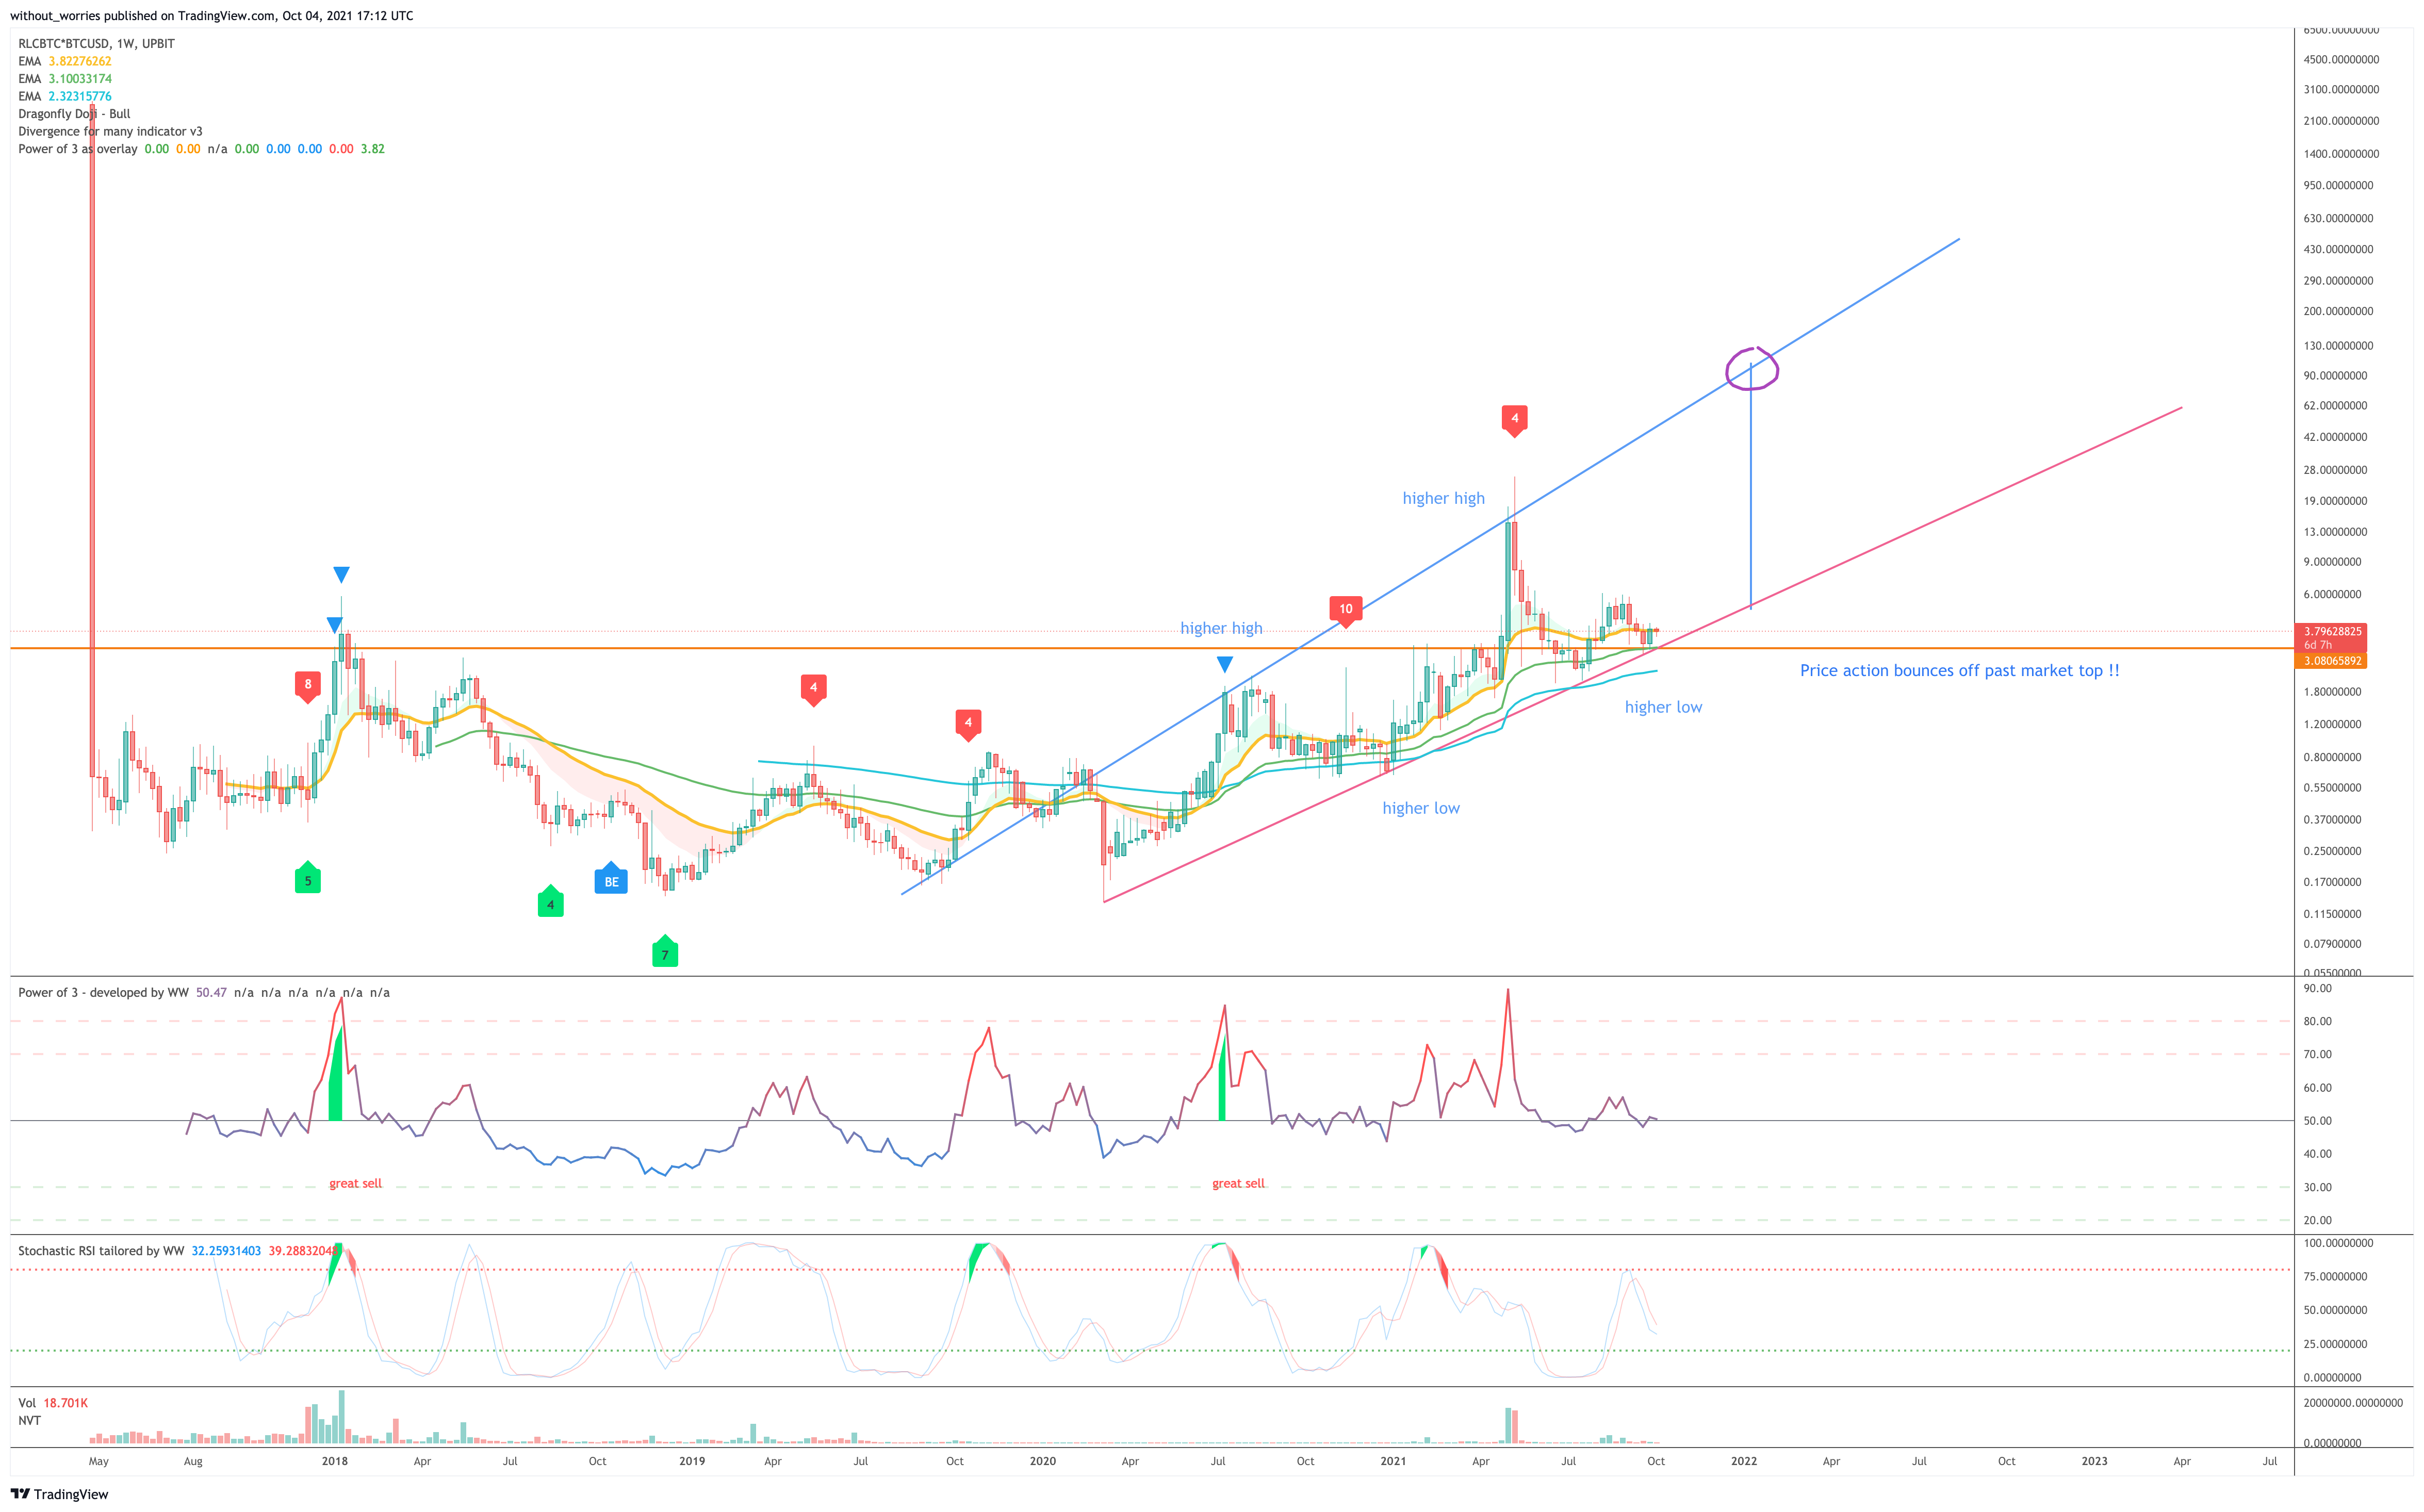Click the 2018 label on the time axis

coord(335,1461)
